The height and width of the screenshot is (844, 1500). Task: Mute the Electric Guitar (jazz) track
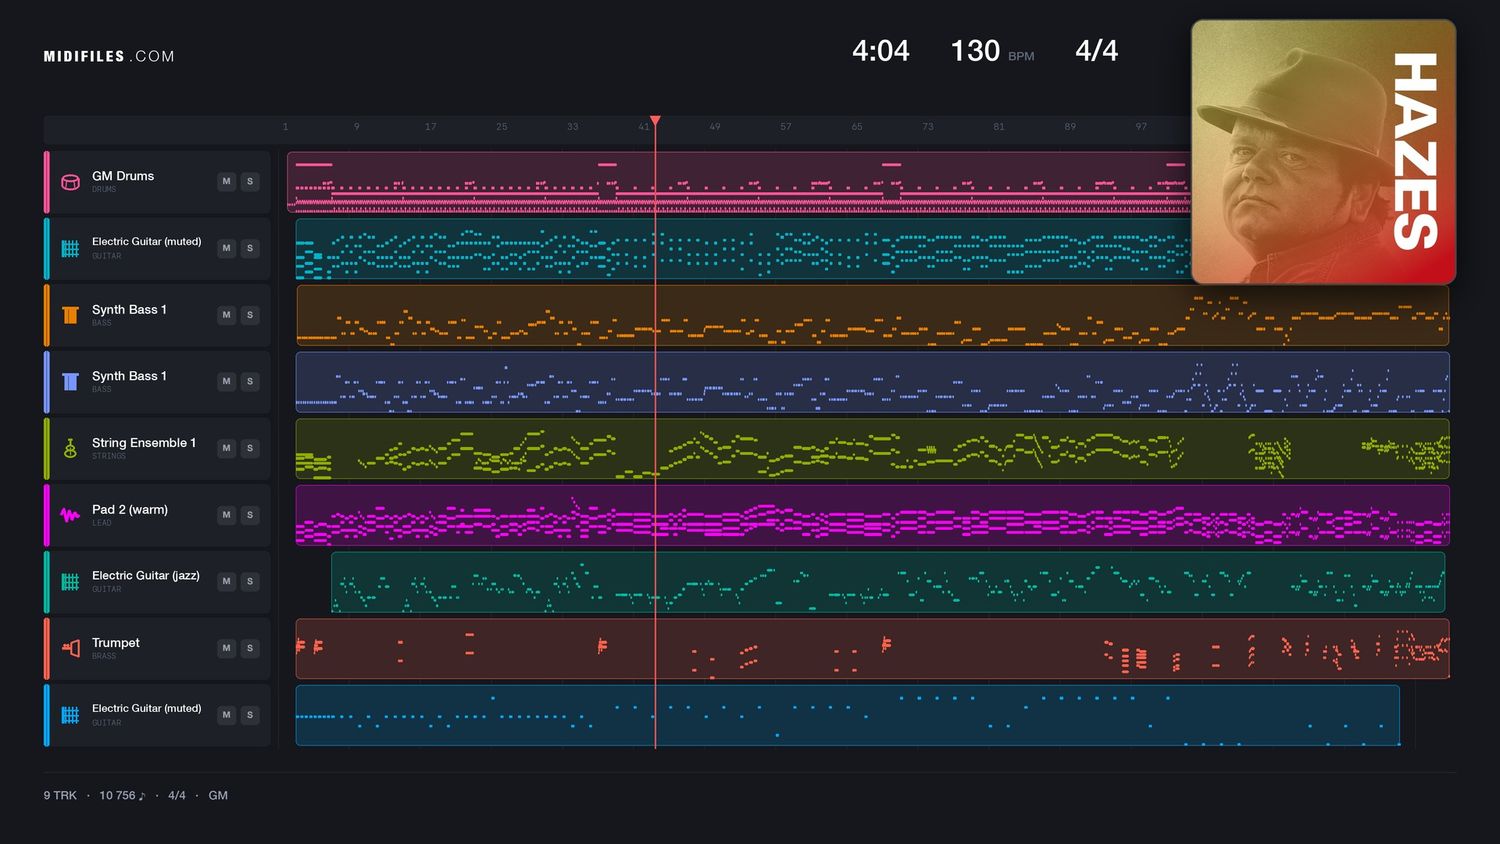pos(226,582)
